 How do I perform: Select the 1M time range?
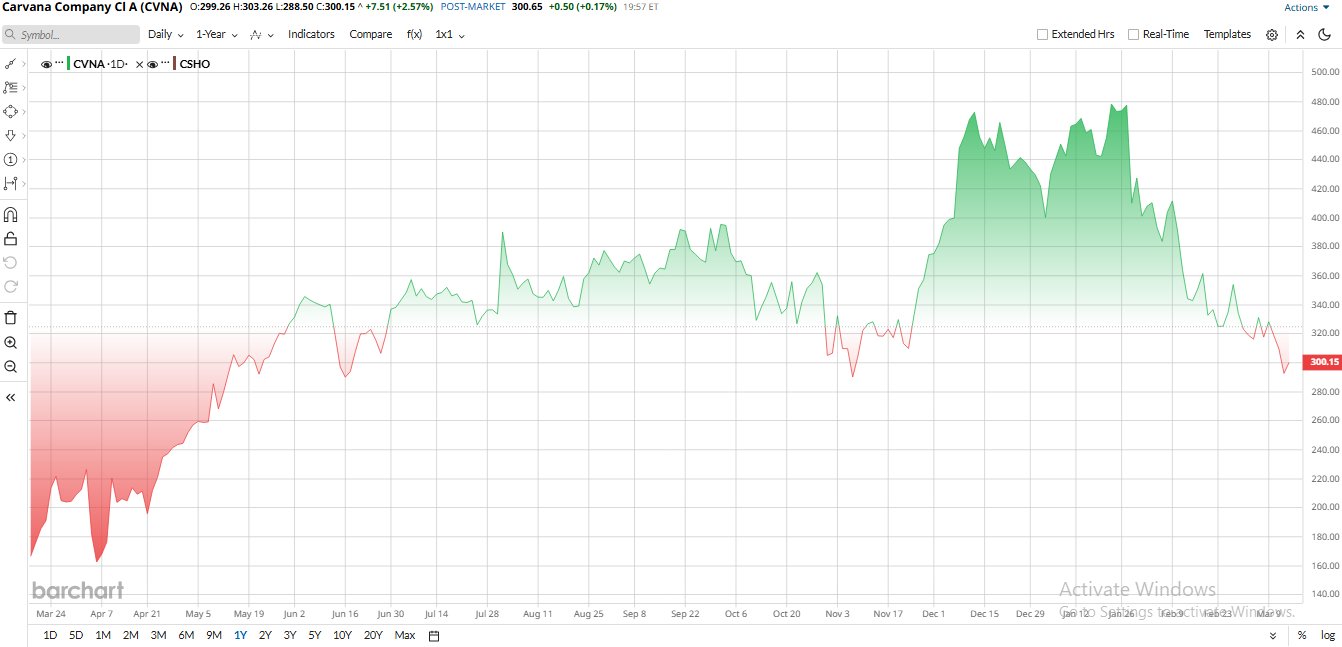[103, 635]
